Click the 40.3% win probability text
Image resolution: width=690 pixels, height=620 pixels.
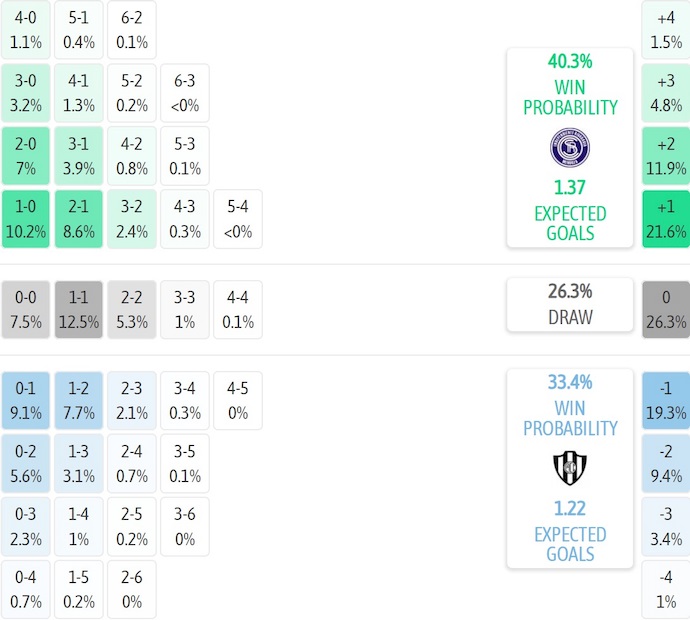(569, 61)
